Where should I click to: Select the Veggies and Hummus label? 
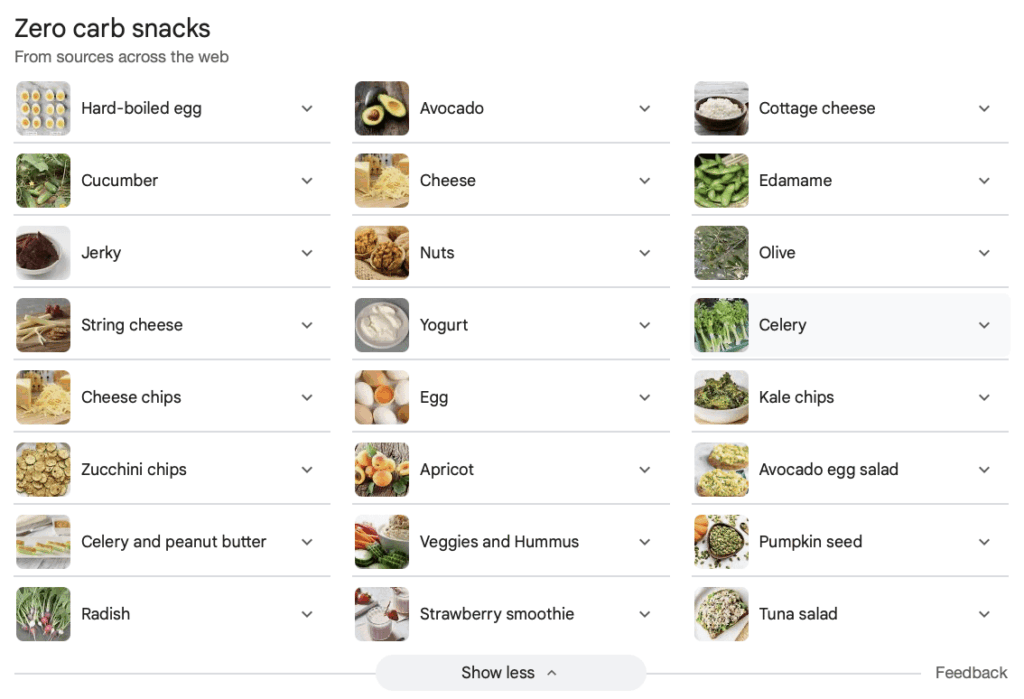(499, 542)
